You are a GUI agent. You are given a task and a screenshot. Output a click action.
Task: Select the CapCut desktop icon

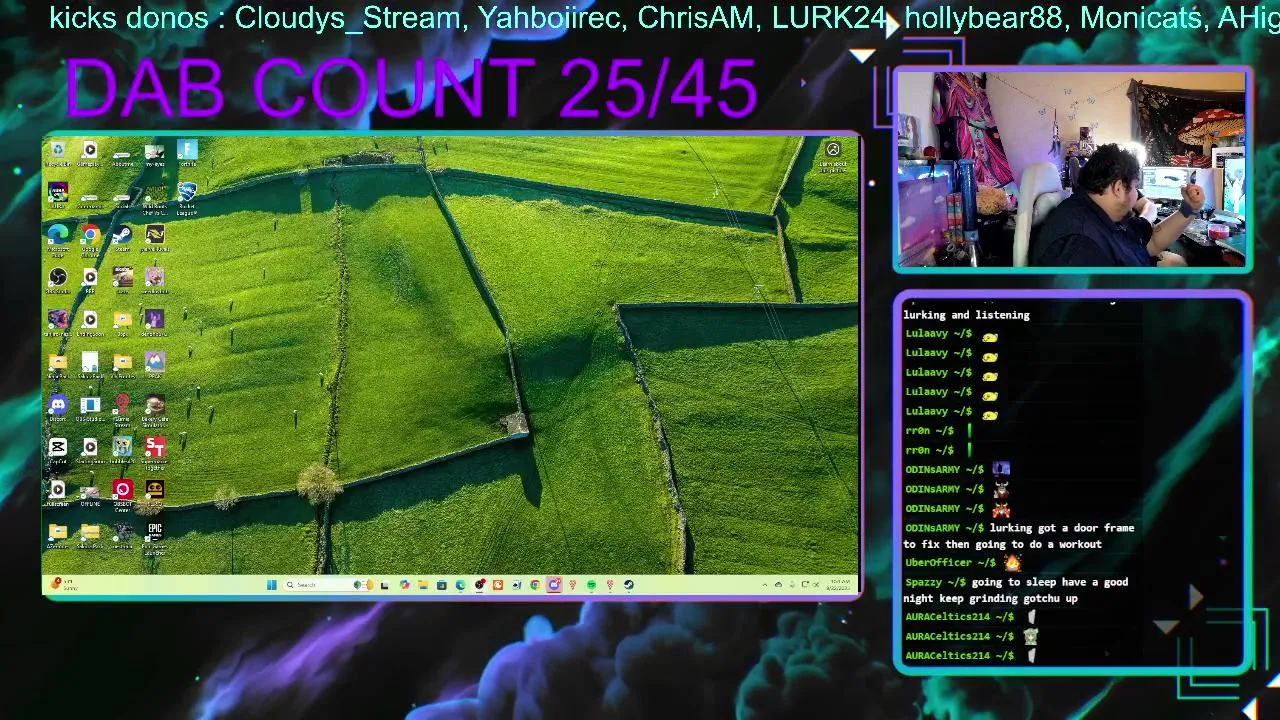coord(58,452)
